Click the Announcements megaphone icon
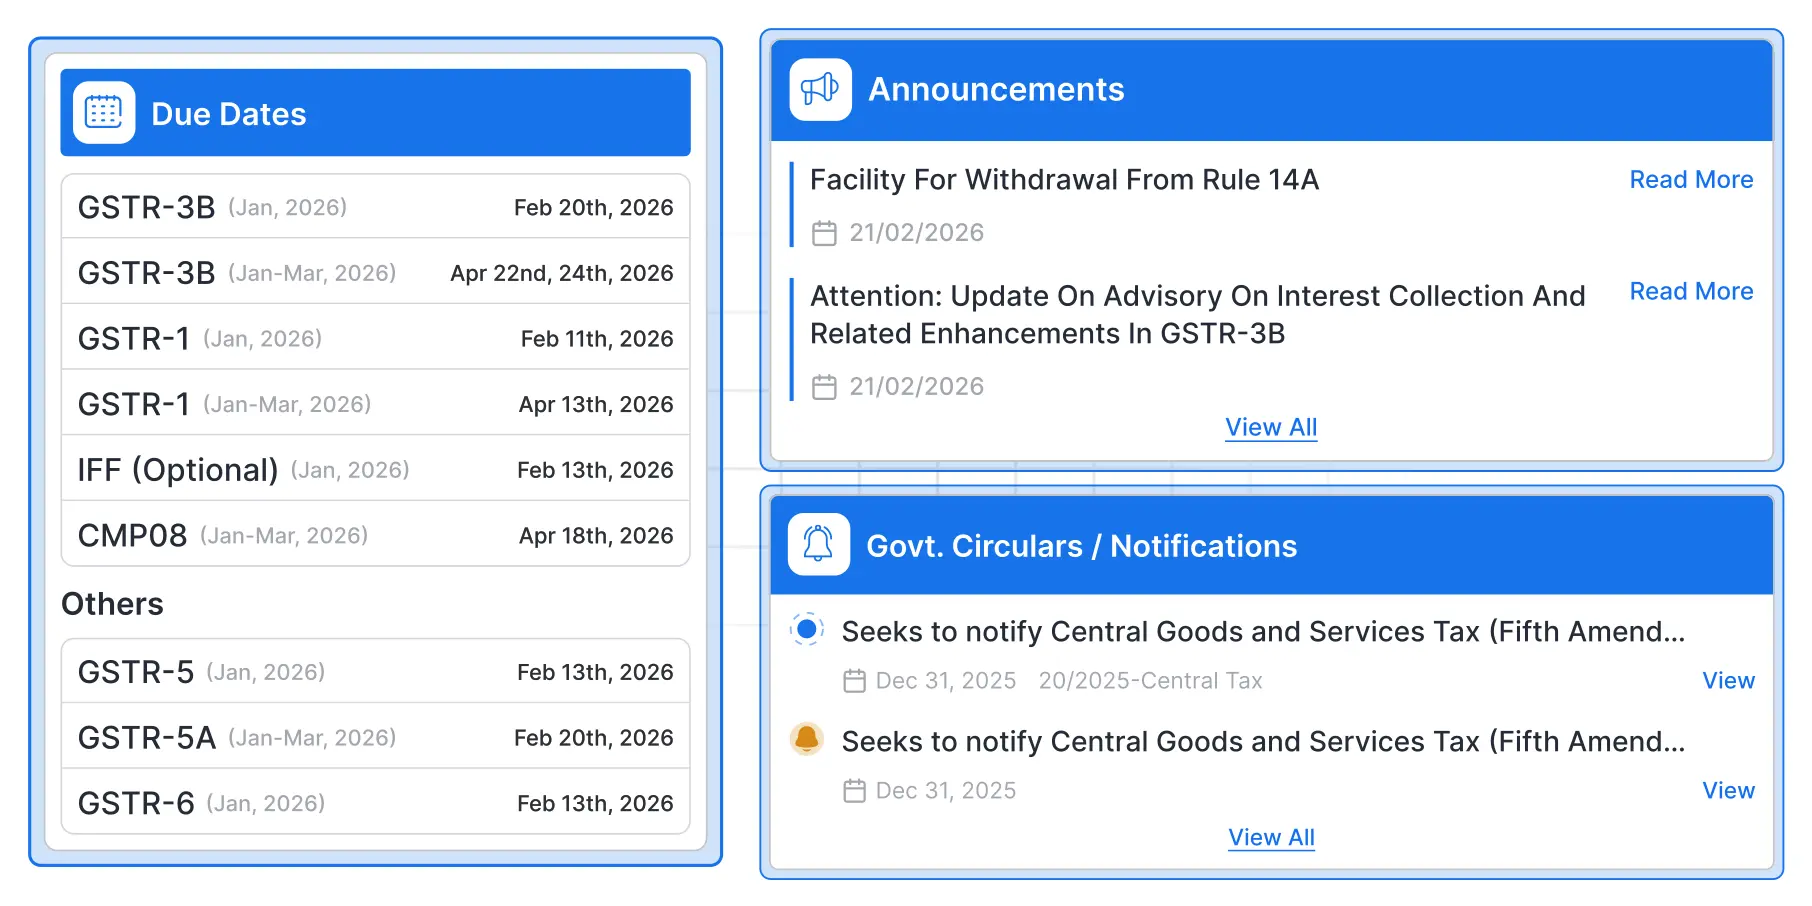Viewport: 1812px width, 906px height. point(820,89)
